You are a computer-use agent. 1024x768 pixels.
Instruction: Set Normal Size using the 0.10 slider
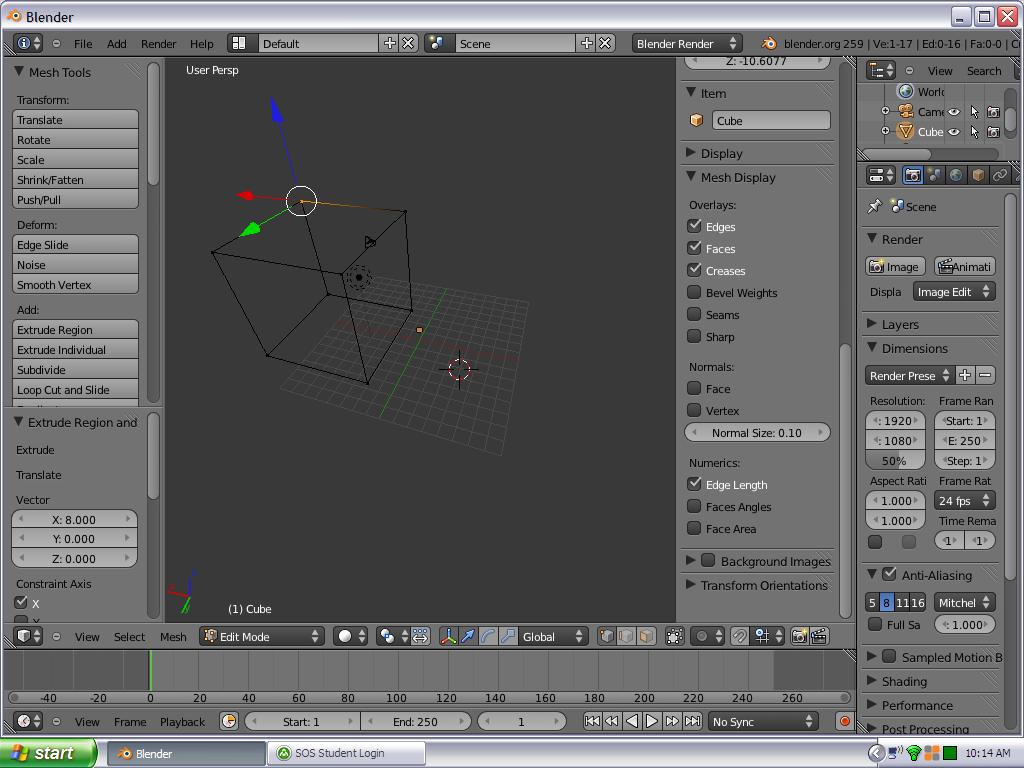[757, 432]
